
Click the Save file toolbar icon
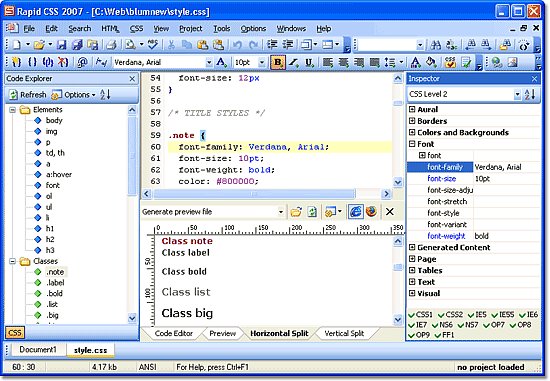point(62,45)
